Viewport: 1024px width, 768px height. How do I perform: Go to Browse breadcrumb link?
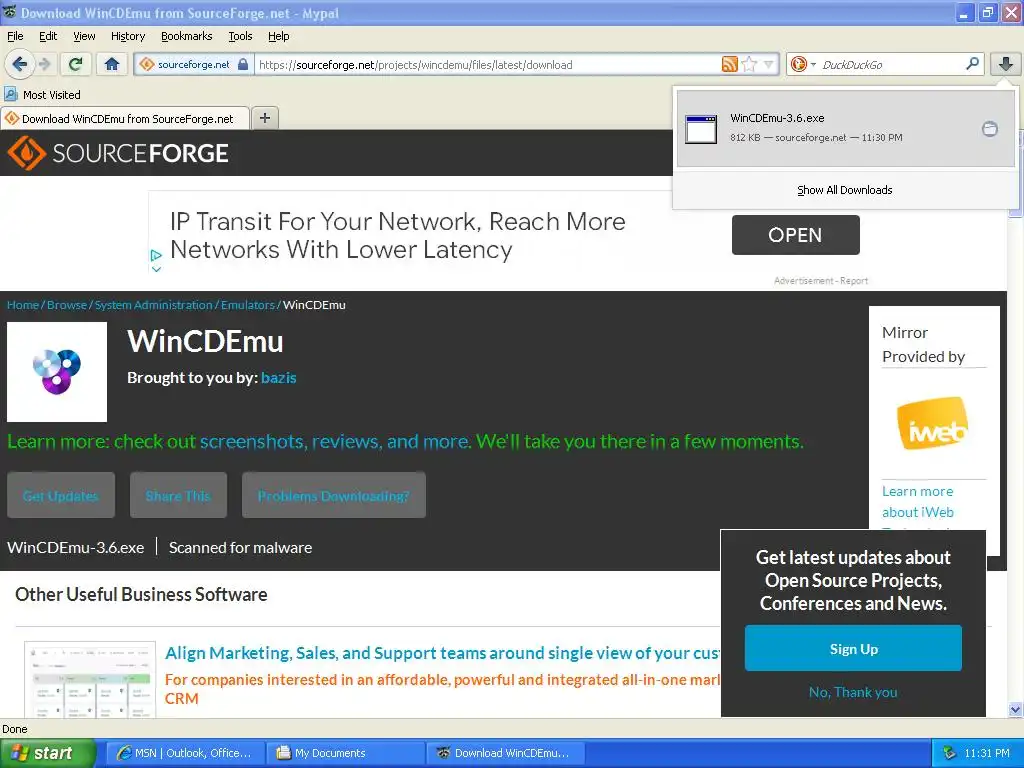(x=67, y=305)
